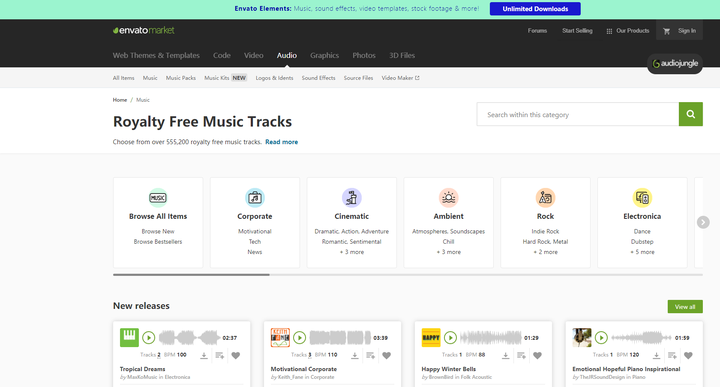Go to Home breadcrumb
Screen dimensions: 720x387
120,100
